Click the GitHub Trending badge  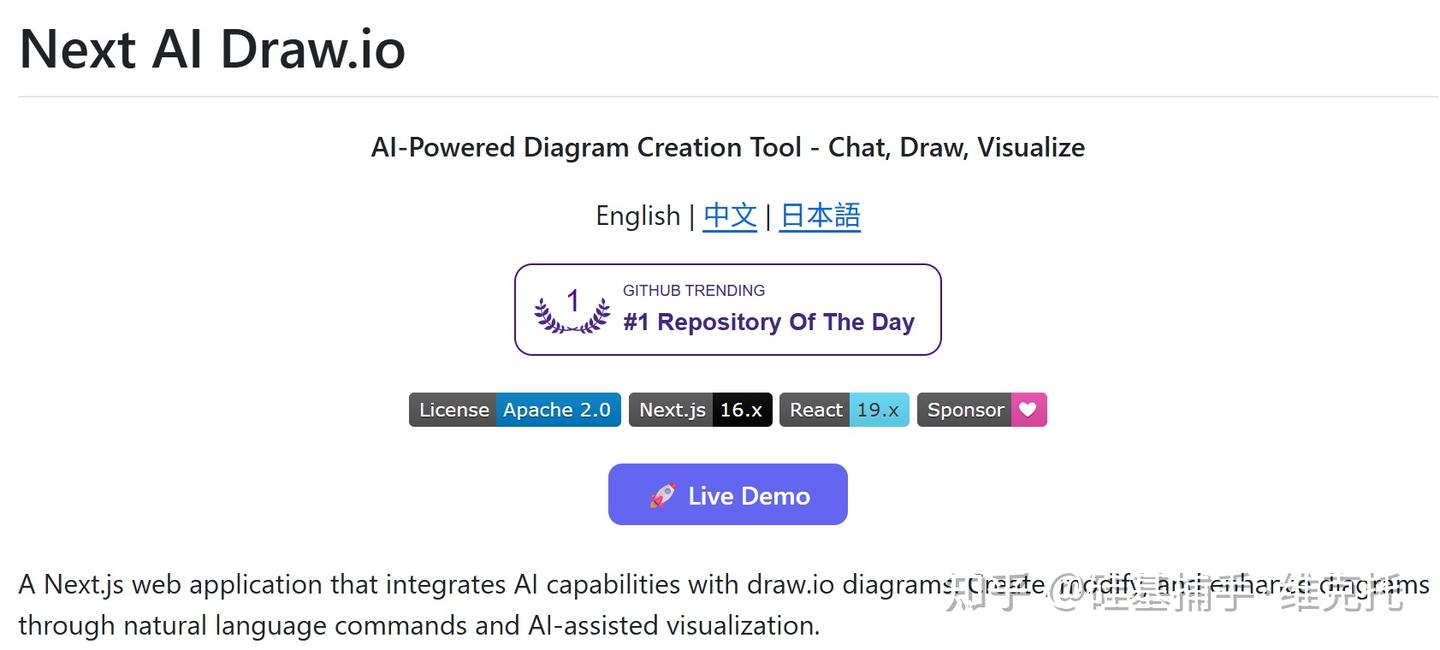(x=728, y=309)
